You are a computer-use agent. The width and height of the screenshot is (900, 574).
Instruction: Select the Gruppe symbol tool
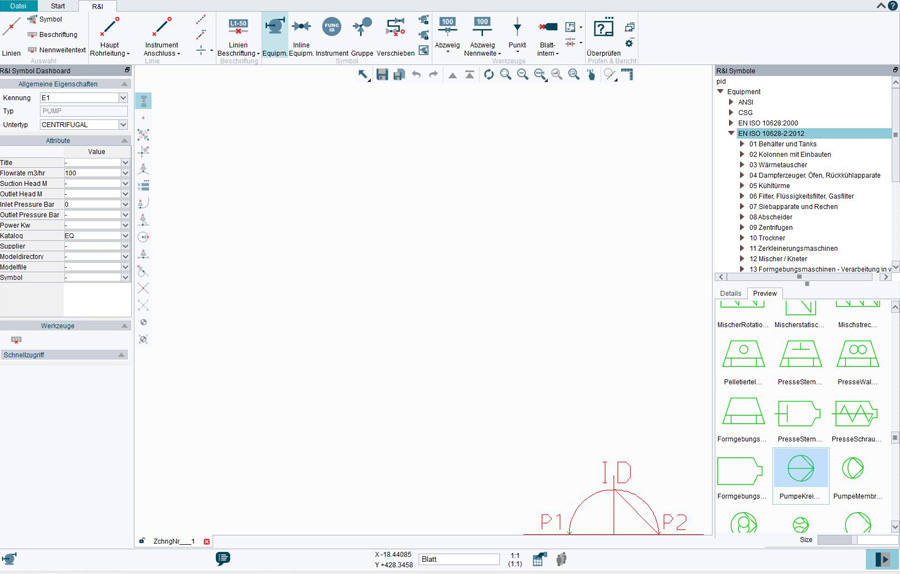pos(362,36)
